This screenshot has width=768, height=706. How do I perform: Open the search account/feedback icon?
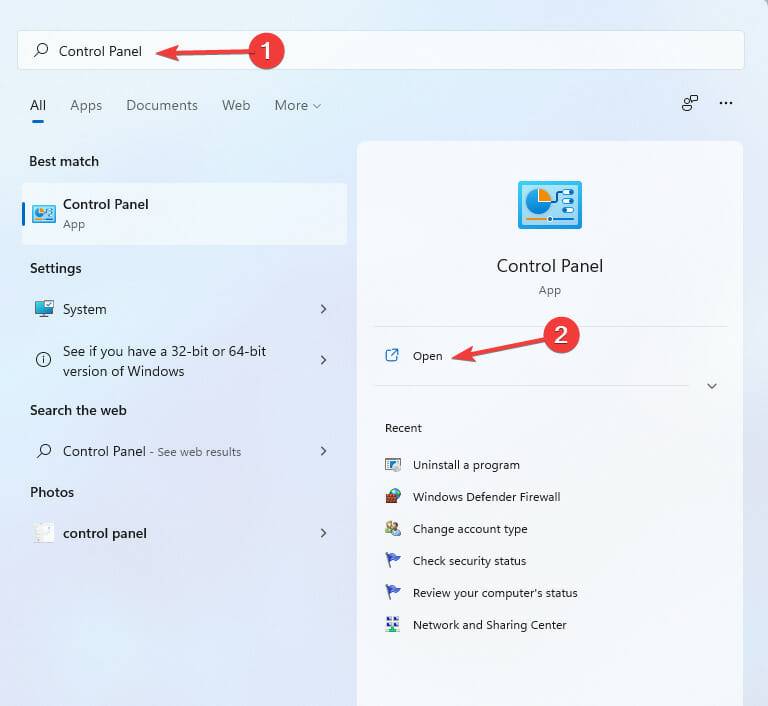pyautogui.click(x=690, y=103)
